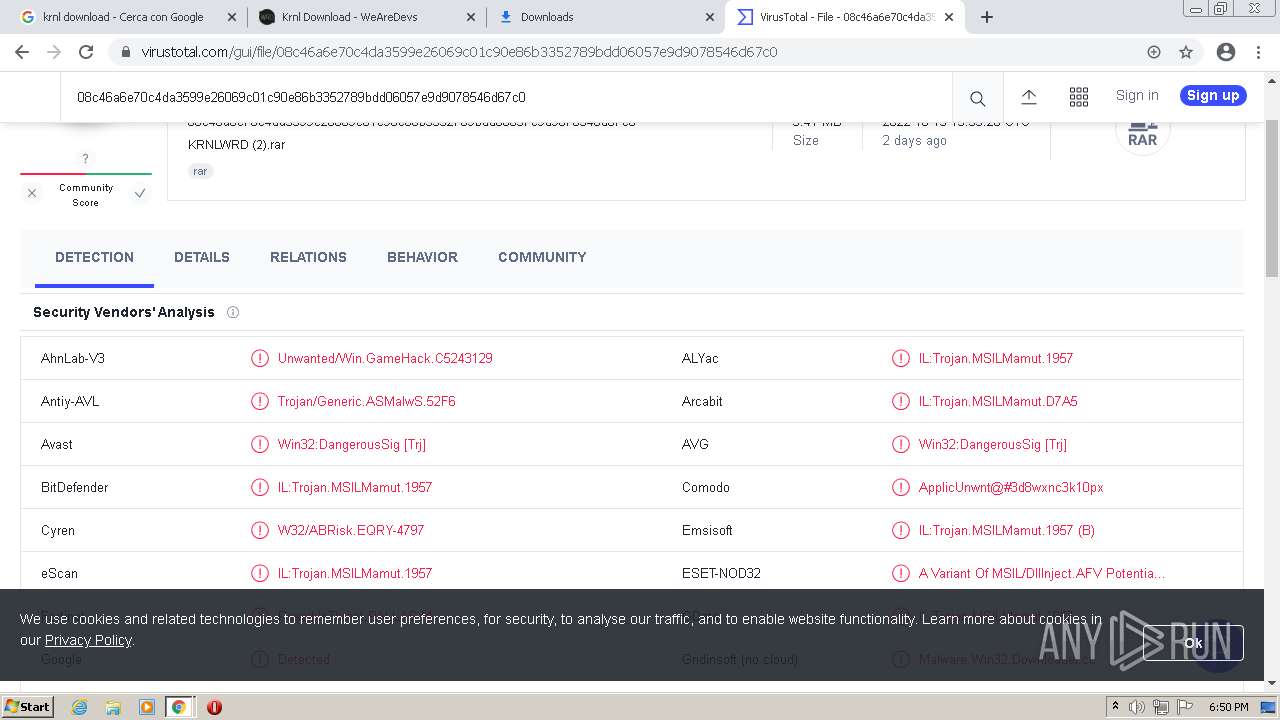Image resolution: width=1280 pixels, height=720 pixels.
Task: Bookmark this page with star icon
Action: [1186, 52]
